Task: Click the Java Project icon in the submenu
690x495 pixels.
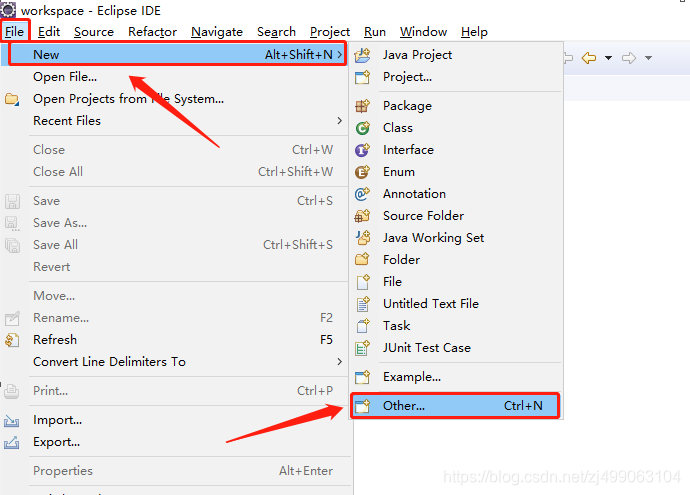Action: pyautogui.click(x=363, y=55)
